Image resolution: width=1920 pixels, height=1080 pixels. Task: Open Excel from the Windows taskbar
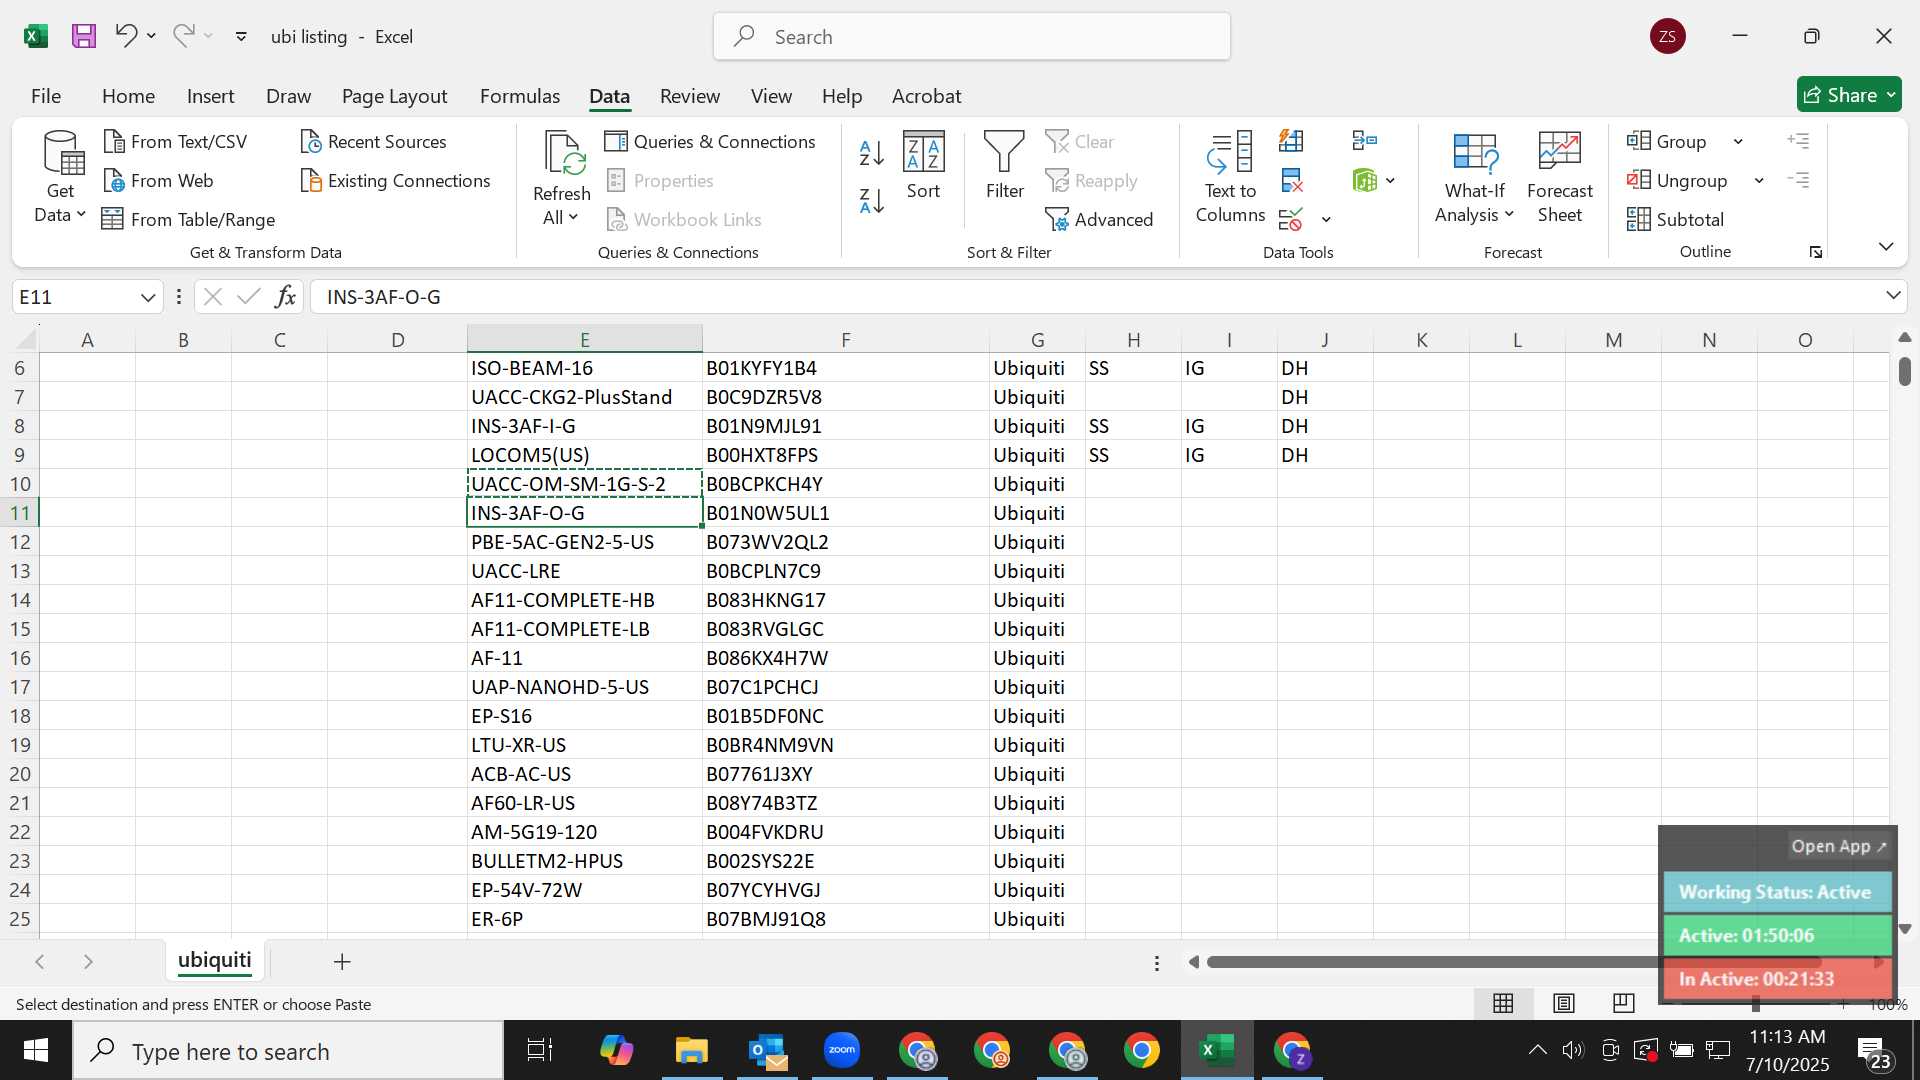(x=1217, y=1051)
